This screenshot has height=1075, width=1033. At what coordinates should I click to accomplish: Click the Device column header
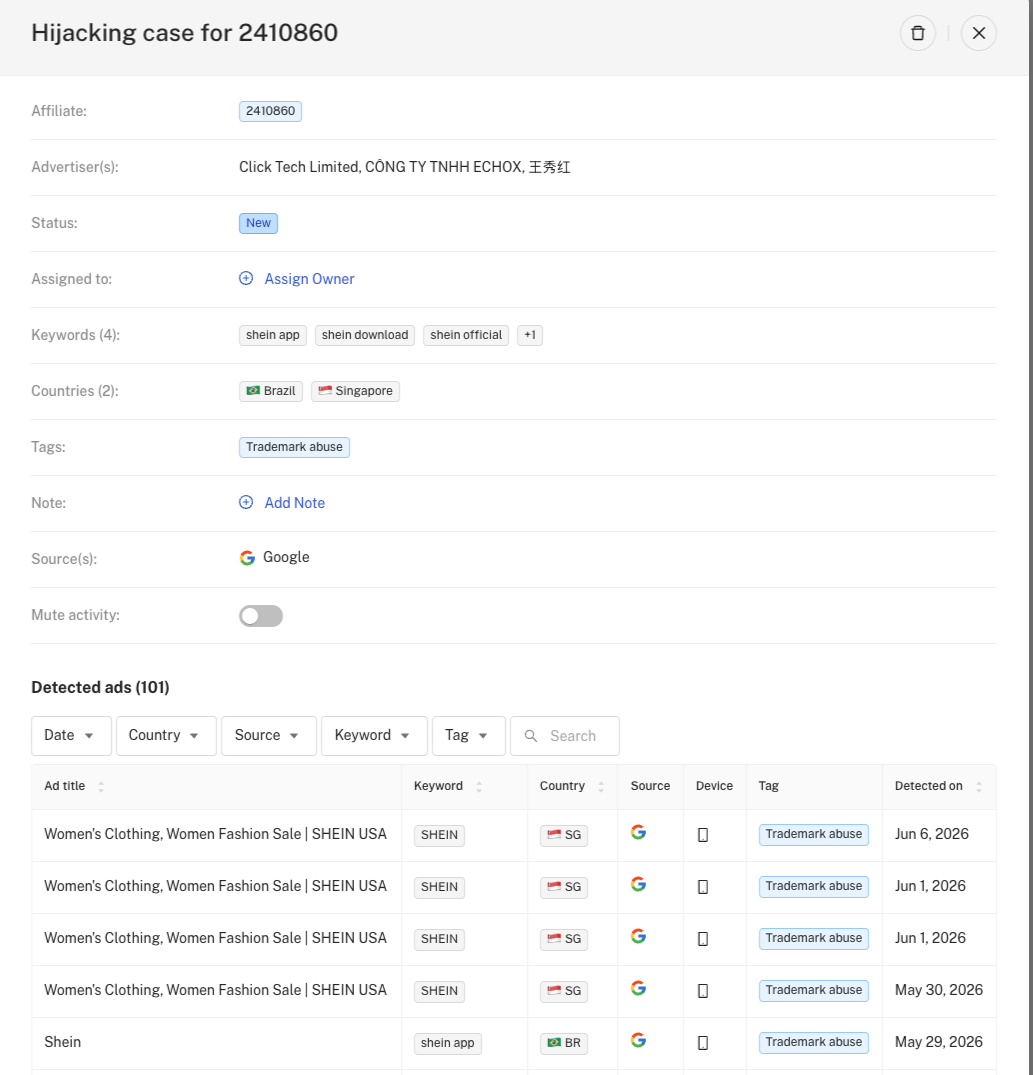(x=714, y=786)
